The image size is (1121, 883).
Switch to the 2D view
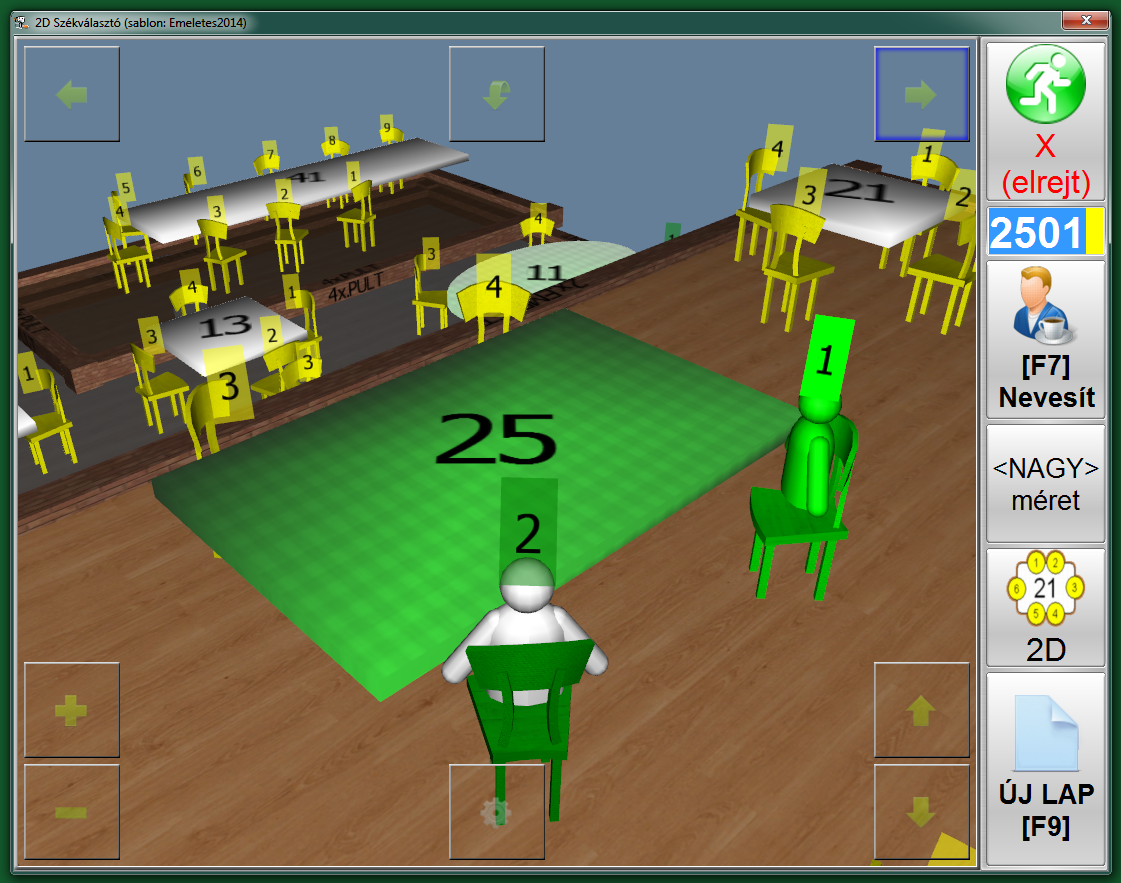(1045, 607)
